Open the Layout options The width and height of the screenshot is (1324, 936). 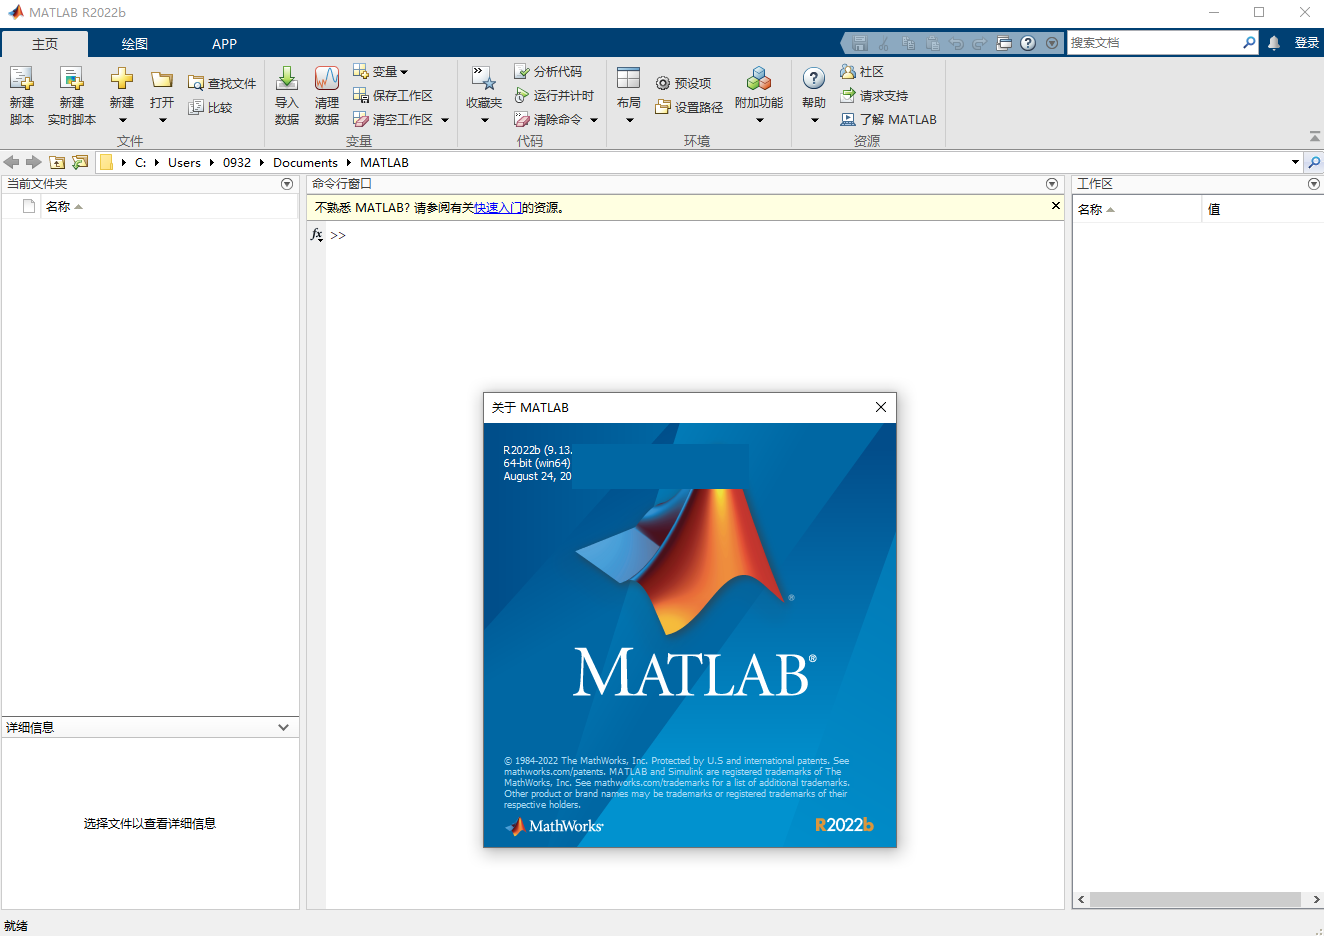coord(628,80)
